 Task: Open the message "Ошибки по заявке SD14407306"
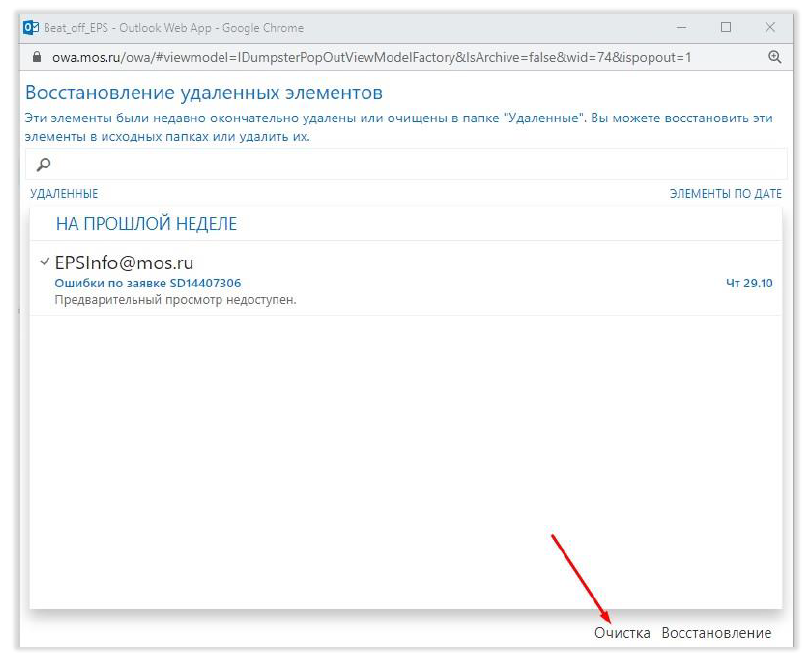(x=147, y=283)
